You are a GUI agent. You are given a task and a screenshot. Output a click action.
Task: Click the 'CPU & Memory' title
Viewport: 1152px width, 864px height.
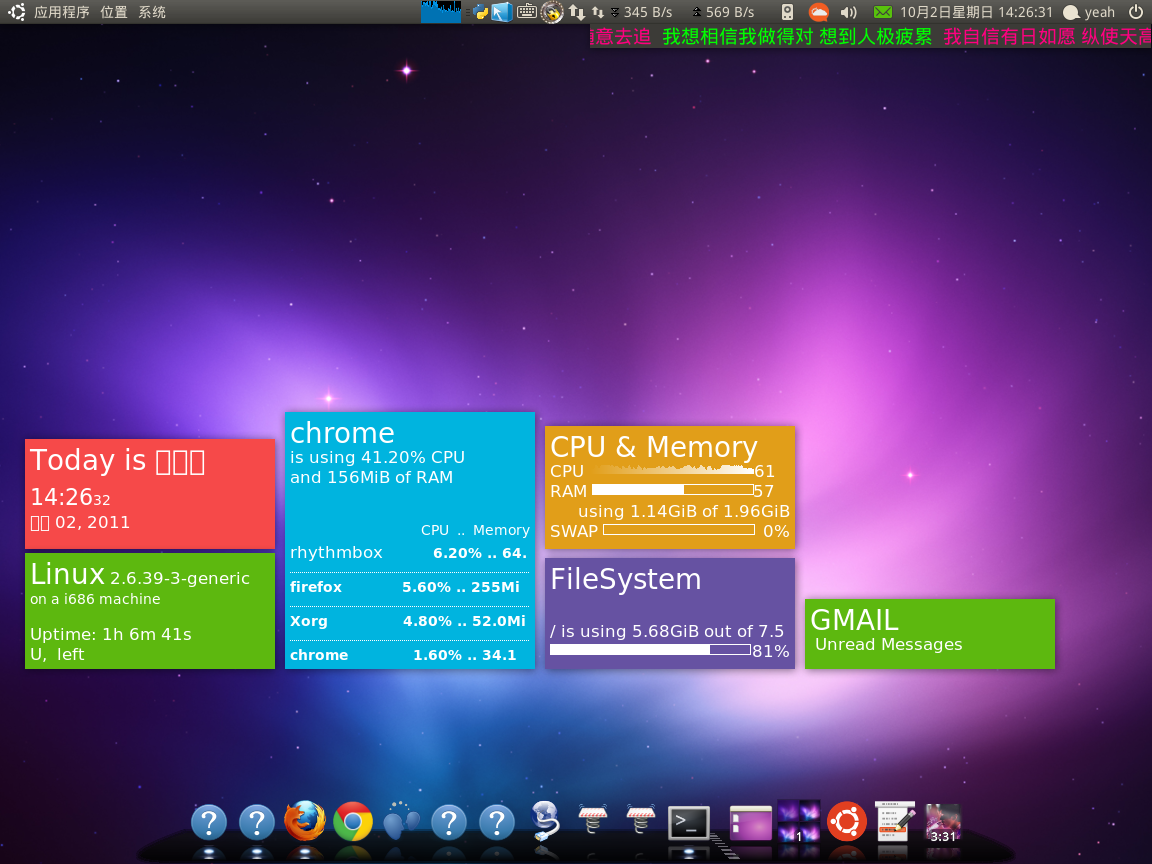point(654,447)
